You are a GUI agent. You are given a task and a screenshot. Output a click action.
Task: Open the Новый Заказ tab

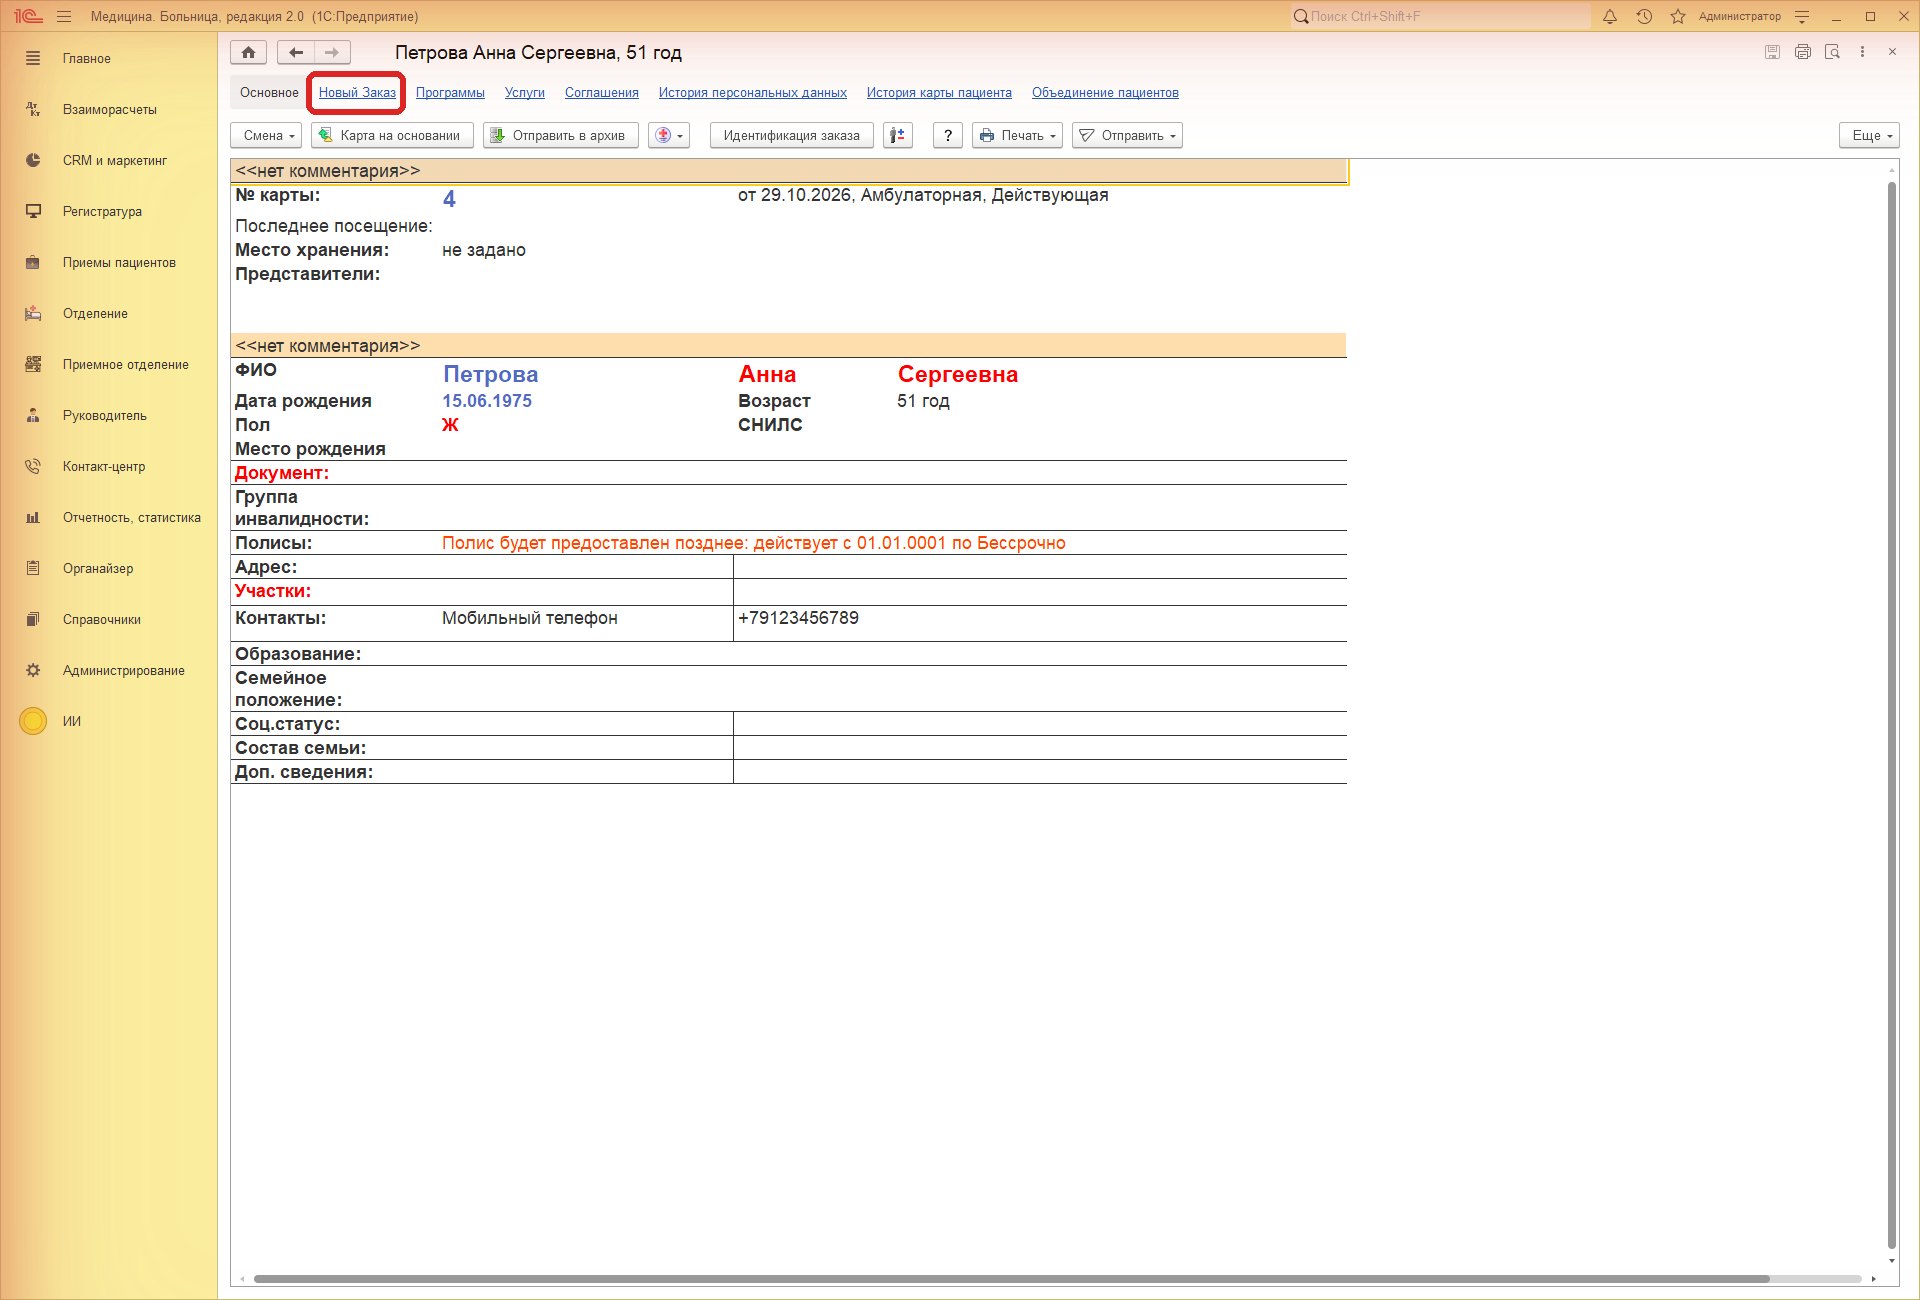[357, 93]
